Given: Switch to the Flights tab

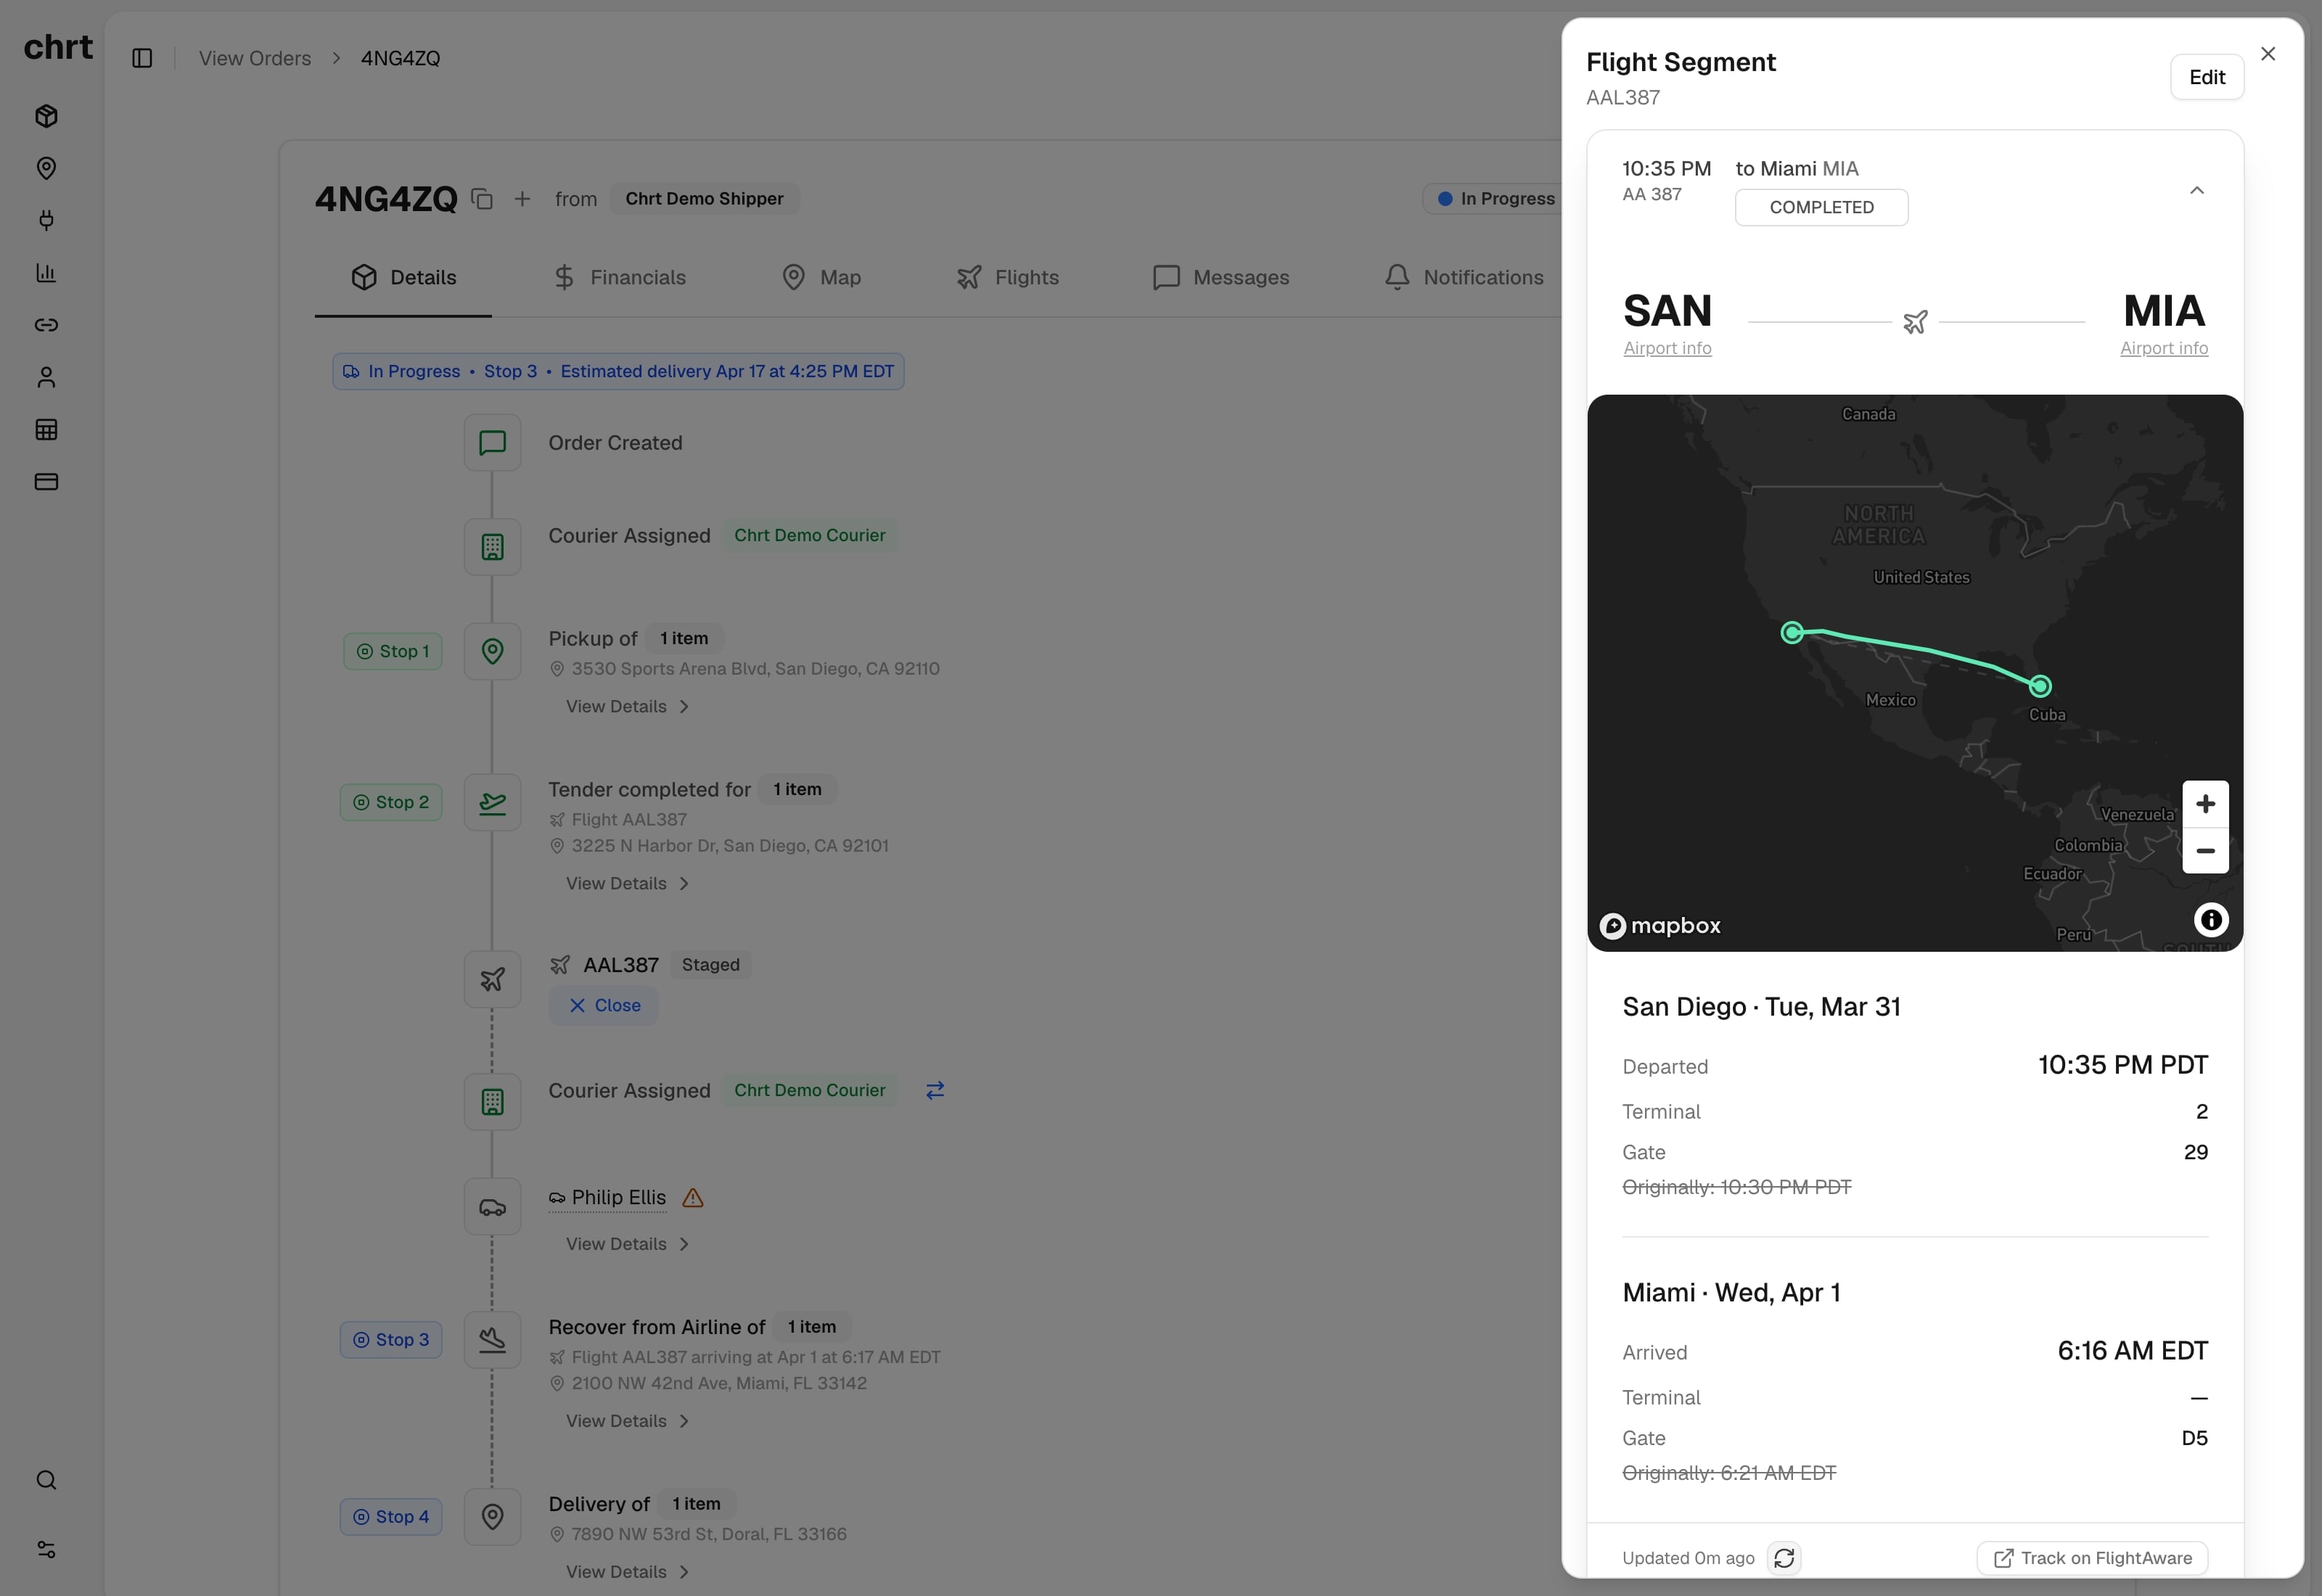Looking at the screenshot, I should click(x=1007, y=277).
